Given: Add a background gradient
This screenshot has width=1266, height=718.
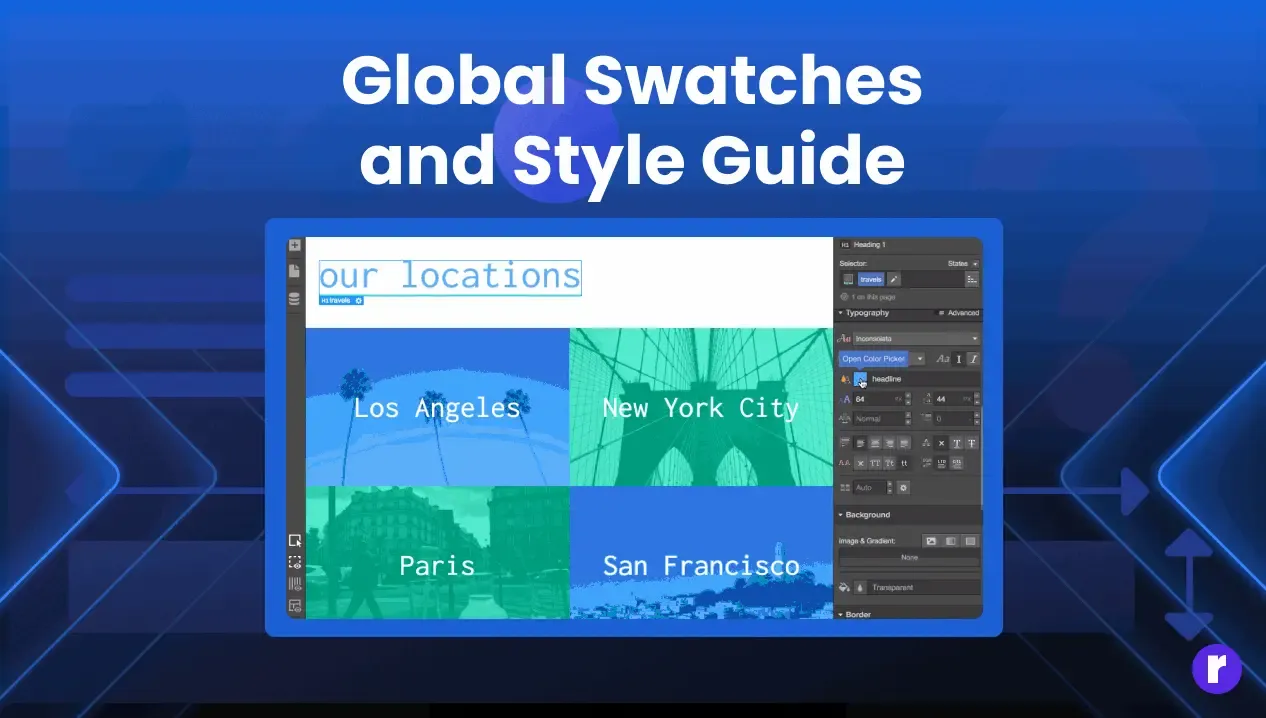Looking at the screenshot, I should pyautogui.click(x=950, y=541).
